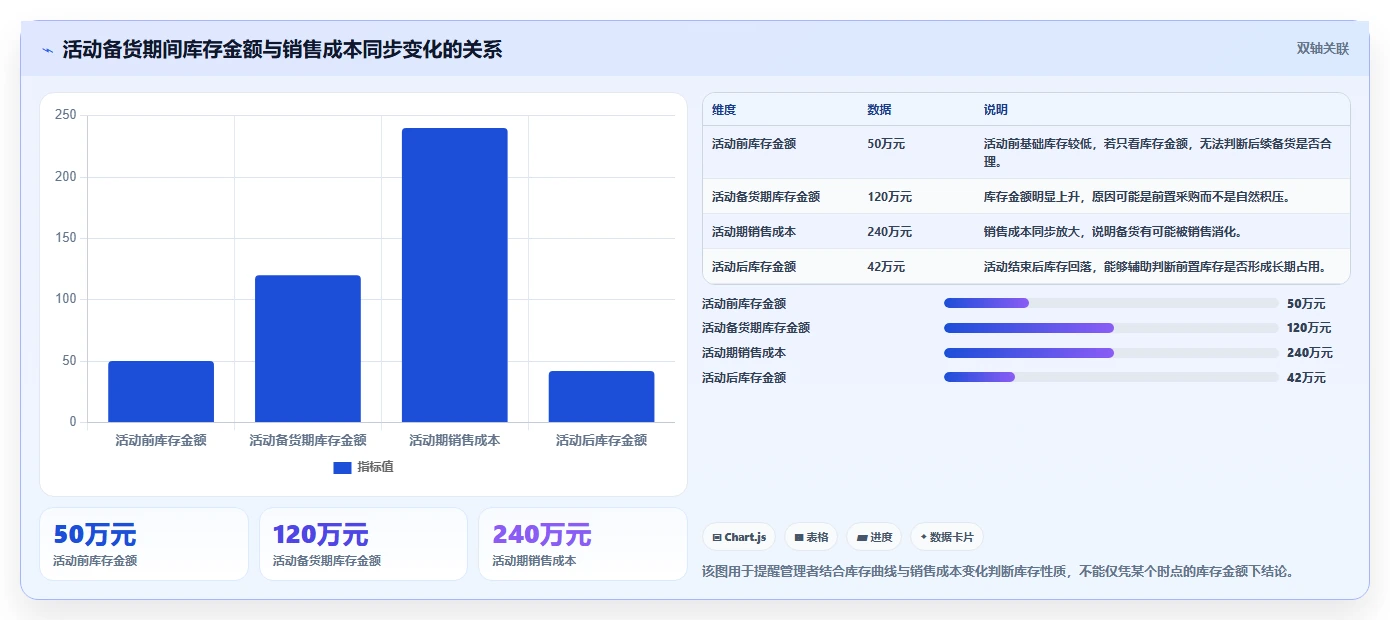Click the 活动备货期库存金额 bar in the chart
The width and height of the screenshot is (1390, 620).
pos(308,348)
